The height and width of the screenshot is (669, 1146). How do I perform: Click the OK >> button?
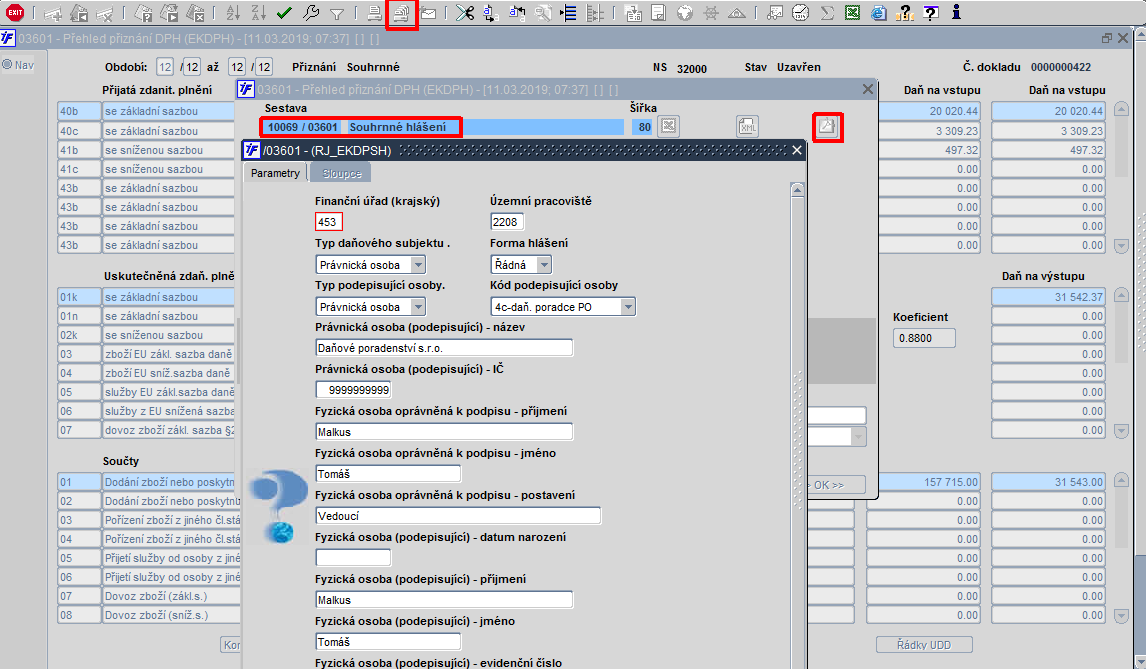click(x=835, y=485)
